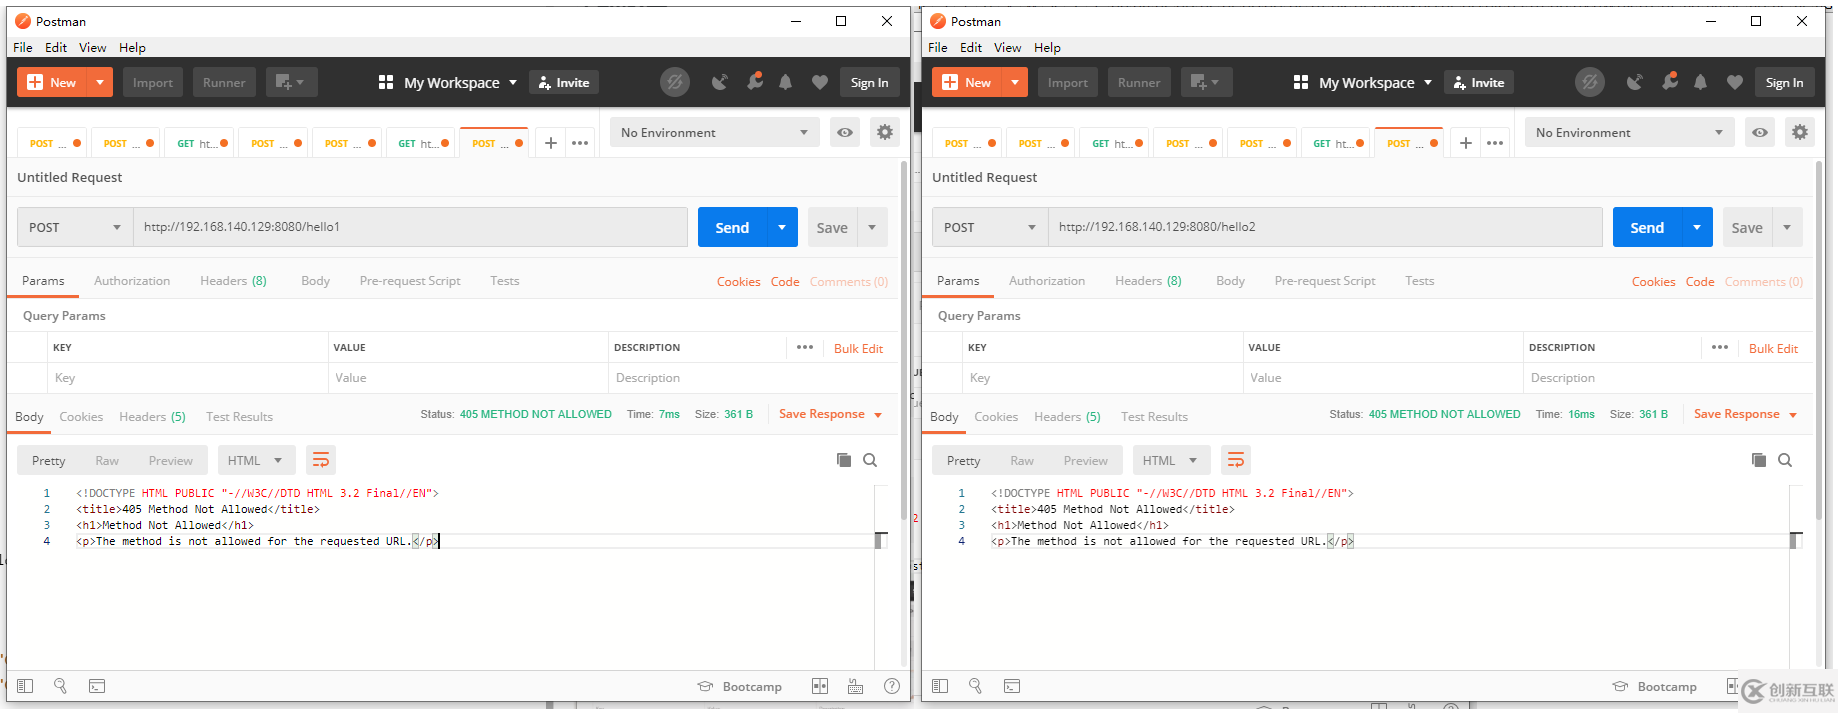Viewport: 1838px width, 713px height.
Task: Open Code link in right window
Action: coord(1700,282)
